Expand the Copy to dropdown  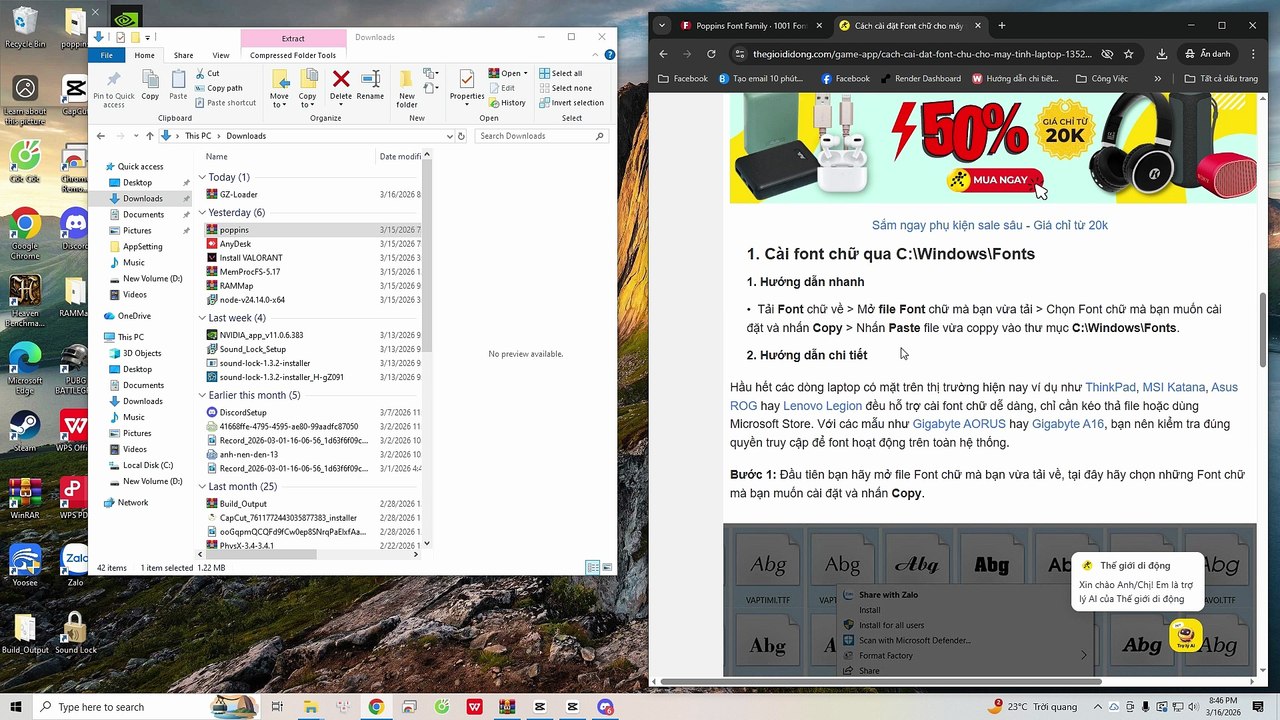pos(308,104)
